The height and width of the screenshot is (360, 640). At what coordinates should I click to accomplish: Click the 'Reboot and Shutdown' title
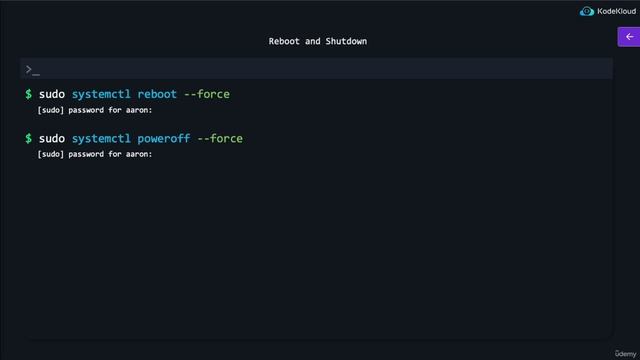point(318,41)
